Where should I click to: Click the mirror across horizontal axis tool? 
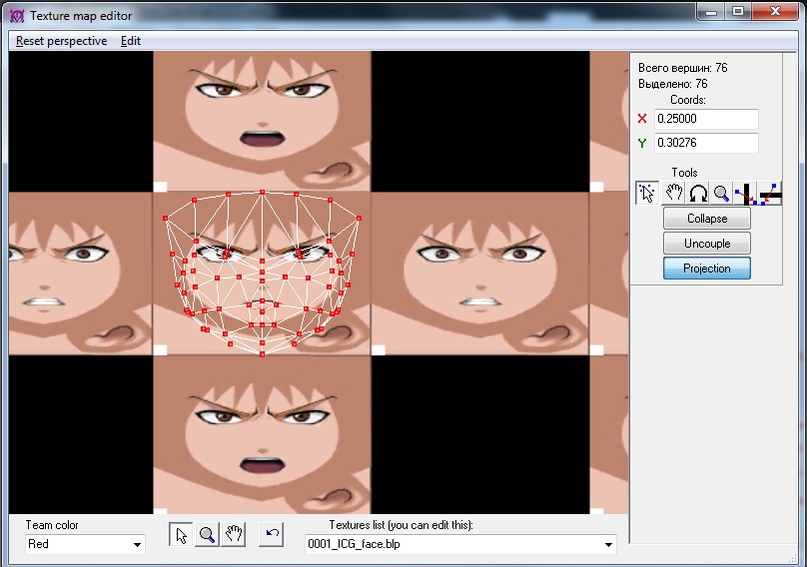pyautogui.click(x=770, y=193)
